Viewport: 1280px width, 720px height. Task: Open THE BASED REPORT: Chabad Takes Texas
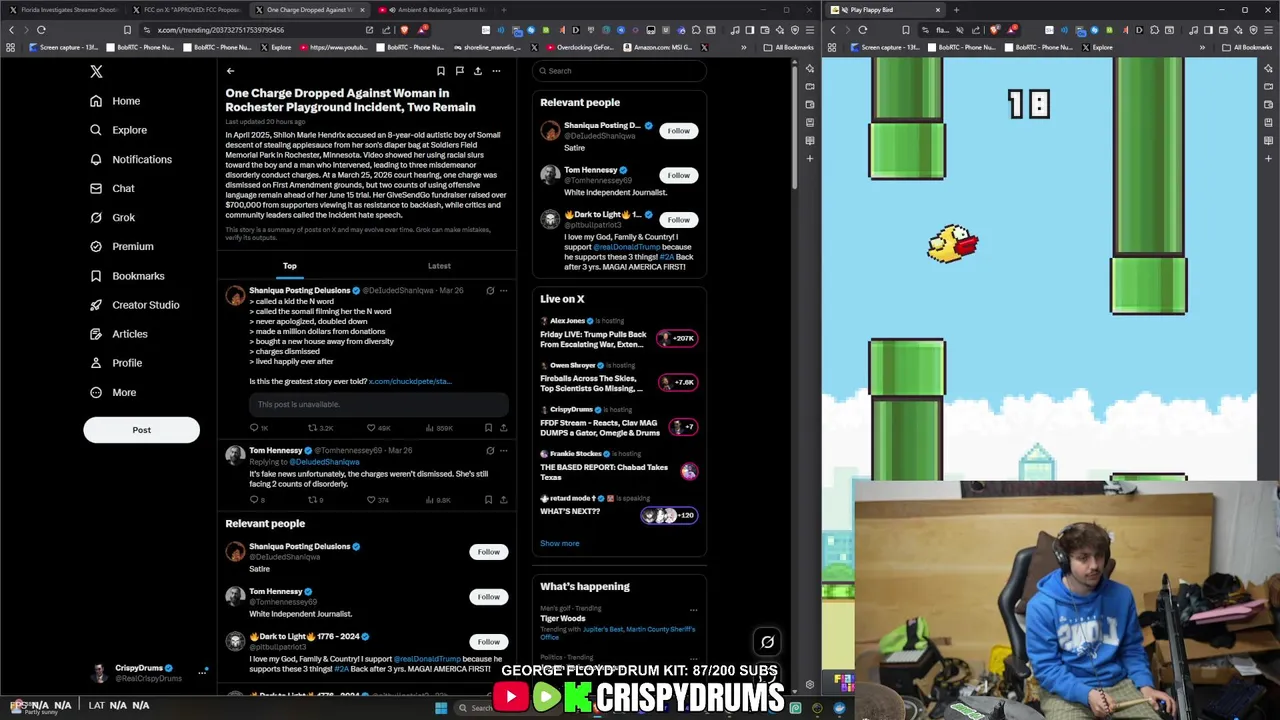click(619, 467)
